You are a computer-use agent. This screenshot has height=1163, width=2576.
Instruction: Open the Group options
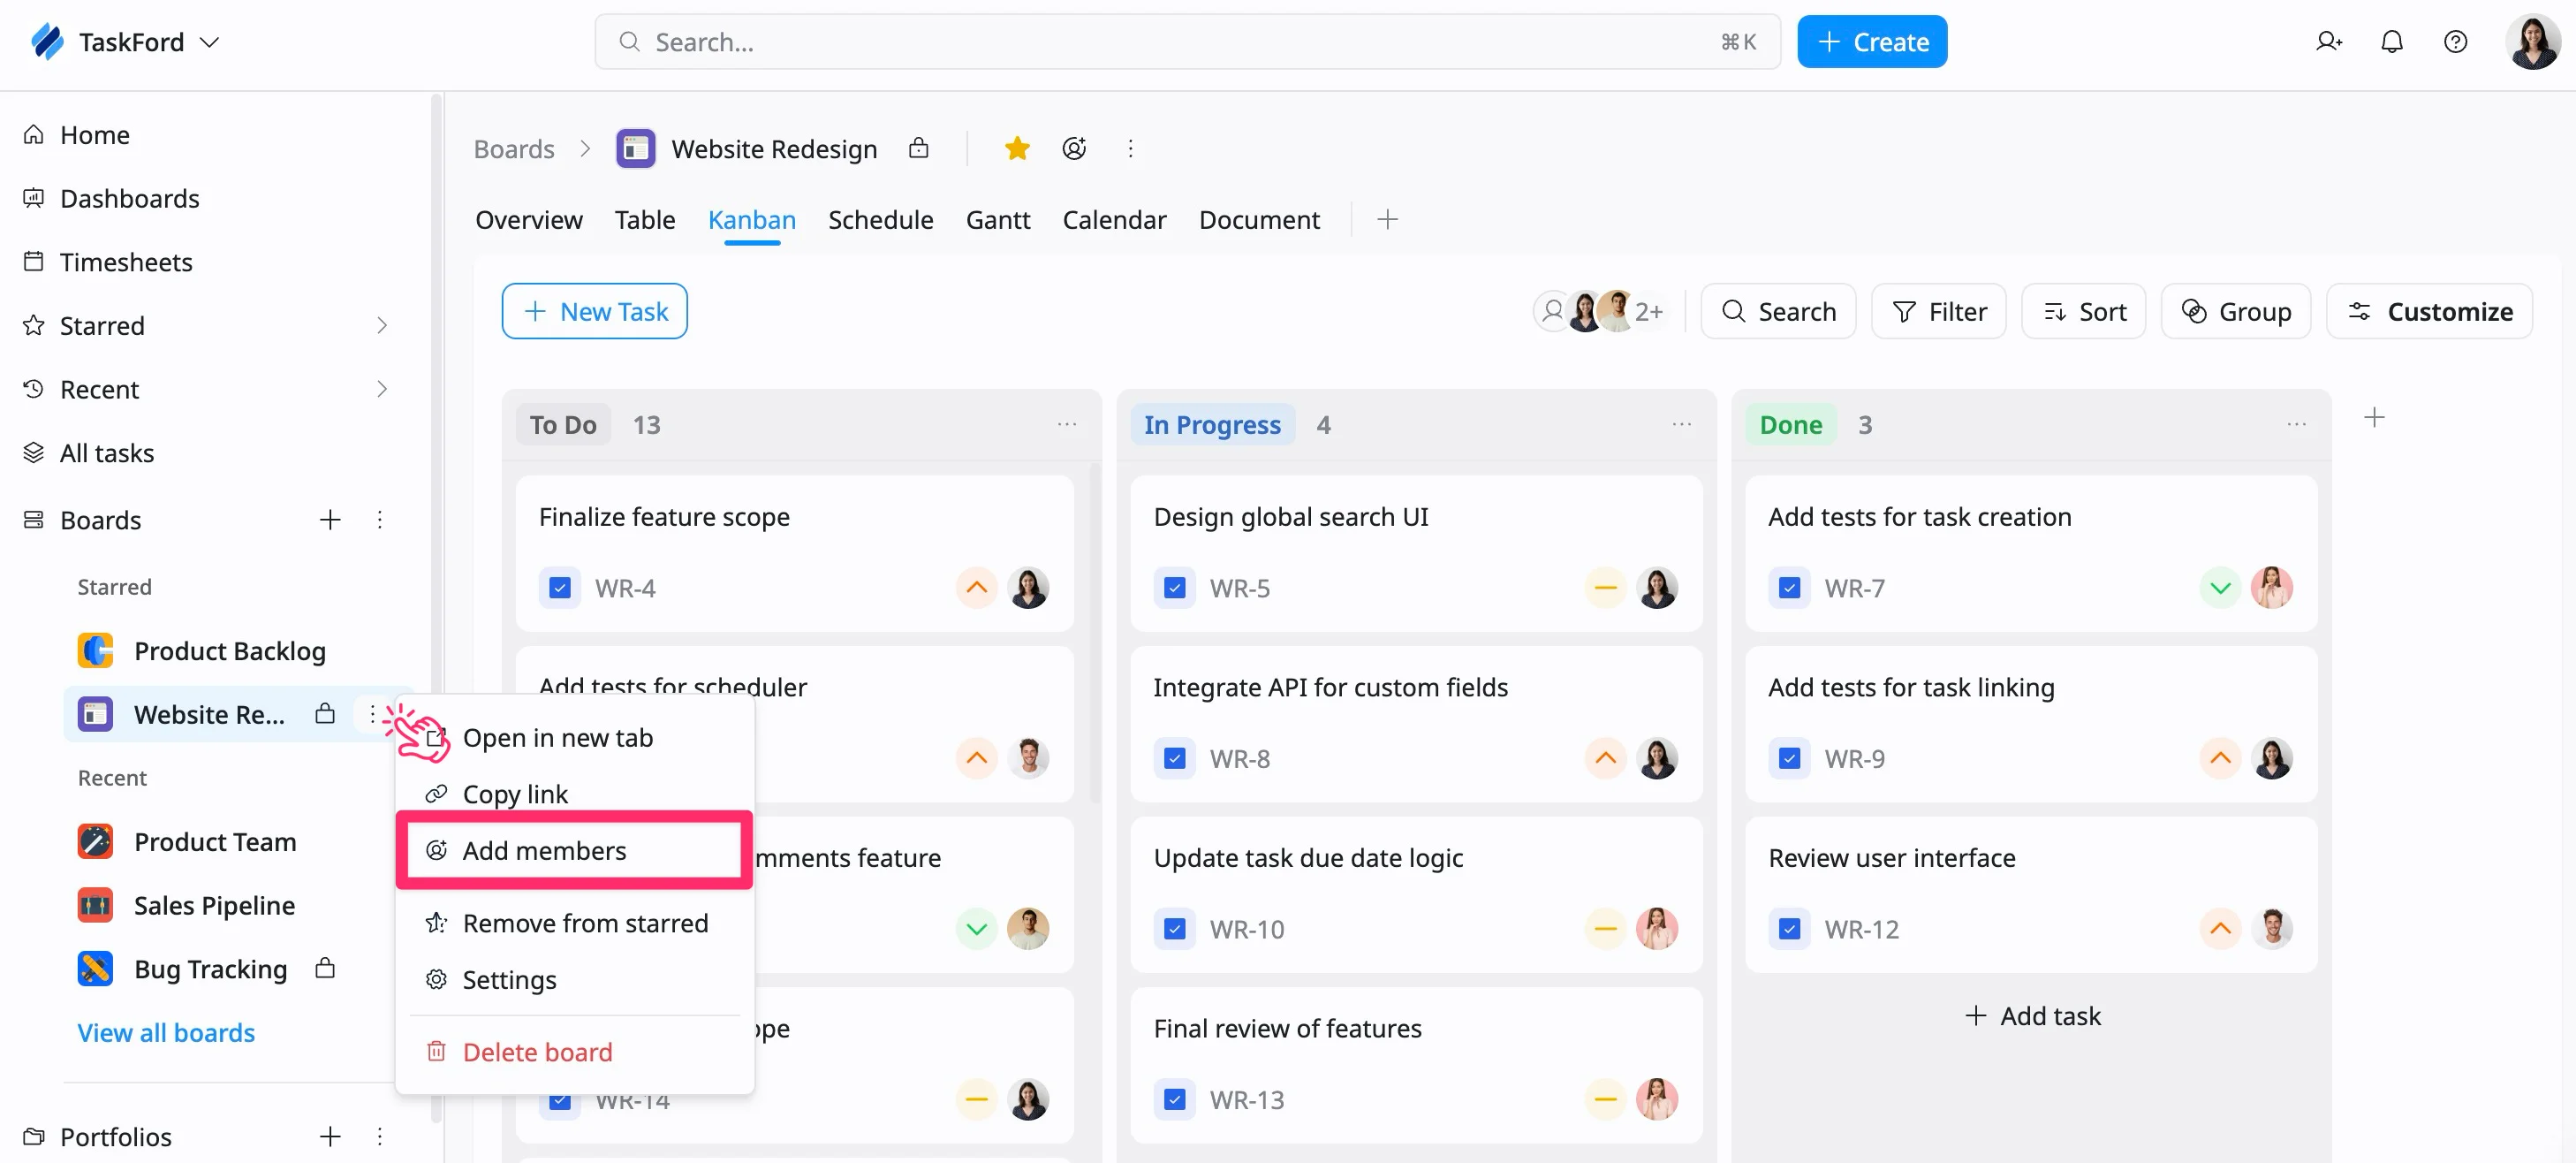click(x=2235, y=311)
